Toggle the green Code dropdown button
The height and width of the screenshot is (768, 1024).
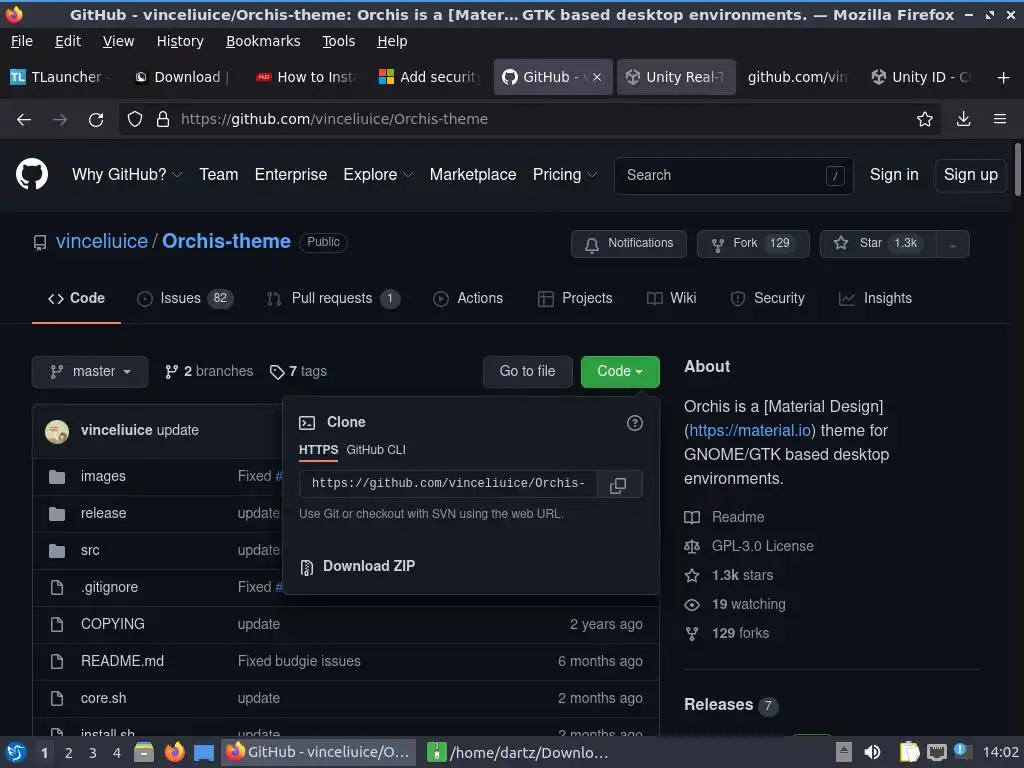click(620, 372)
